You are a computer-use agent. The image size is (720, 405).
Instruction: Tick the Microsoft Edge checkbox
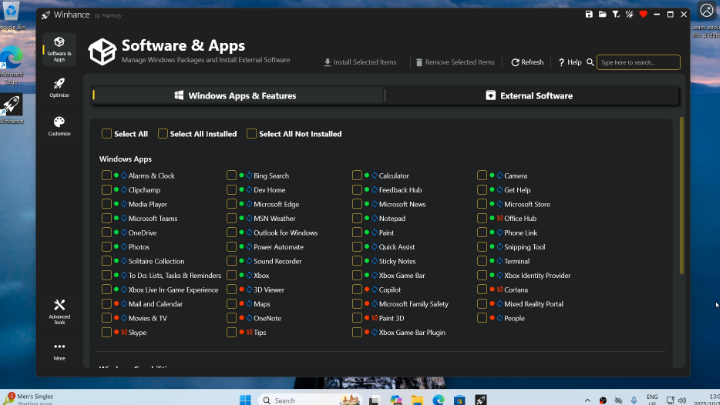[x=231, y=204]
